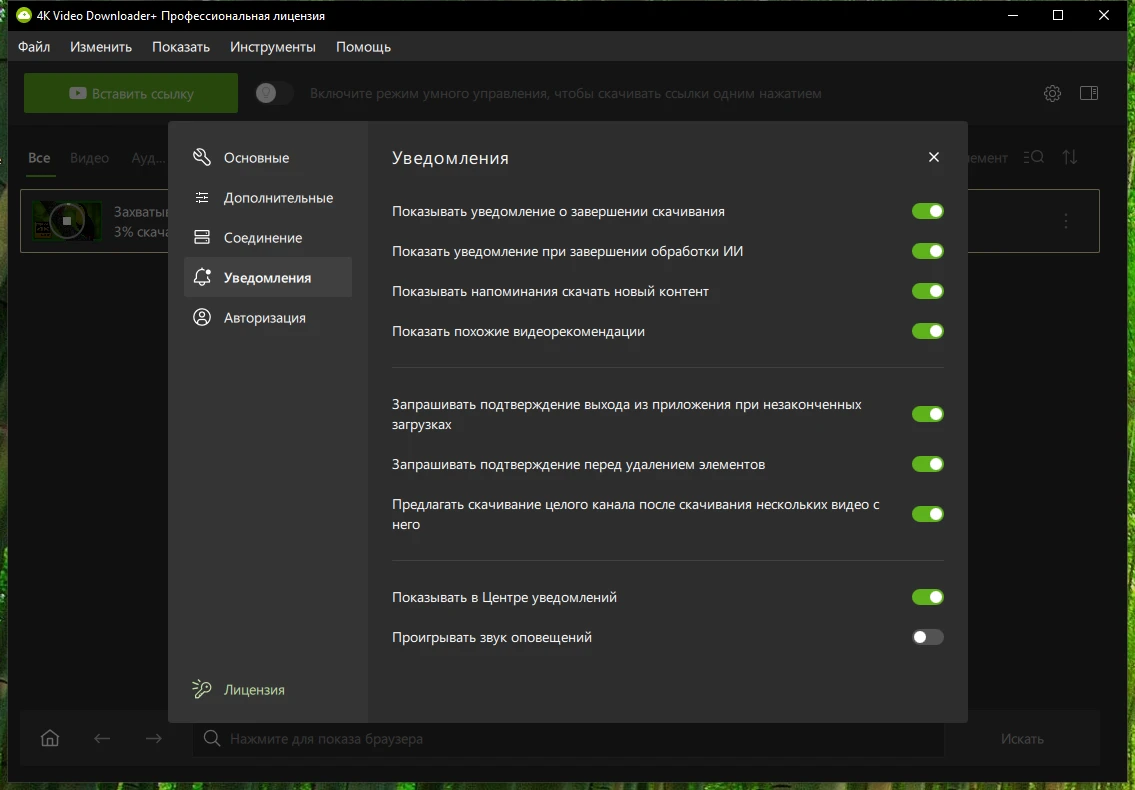Image resolution: width=1135 pixels, height=790 pixels.
Task: Close the settings dialog with X
Action: tap(934, 157)
